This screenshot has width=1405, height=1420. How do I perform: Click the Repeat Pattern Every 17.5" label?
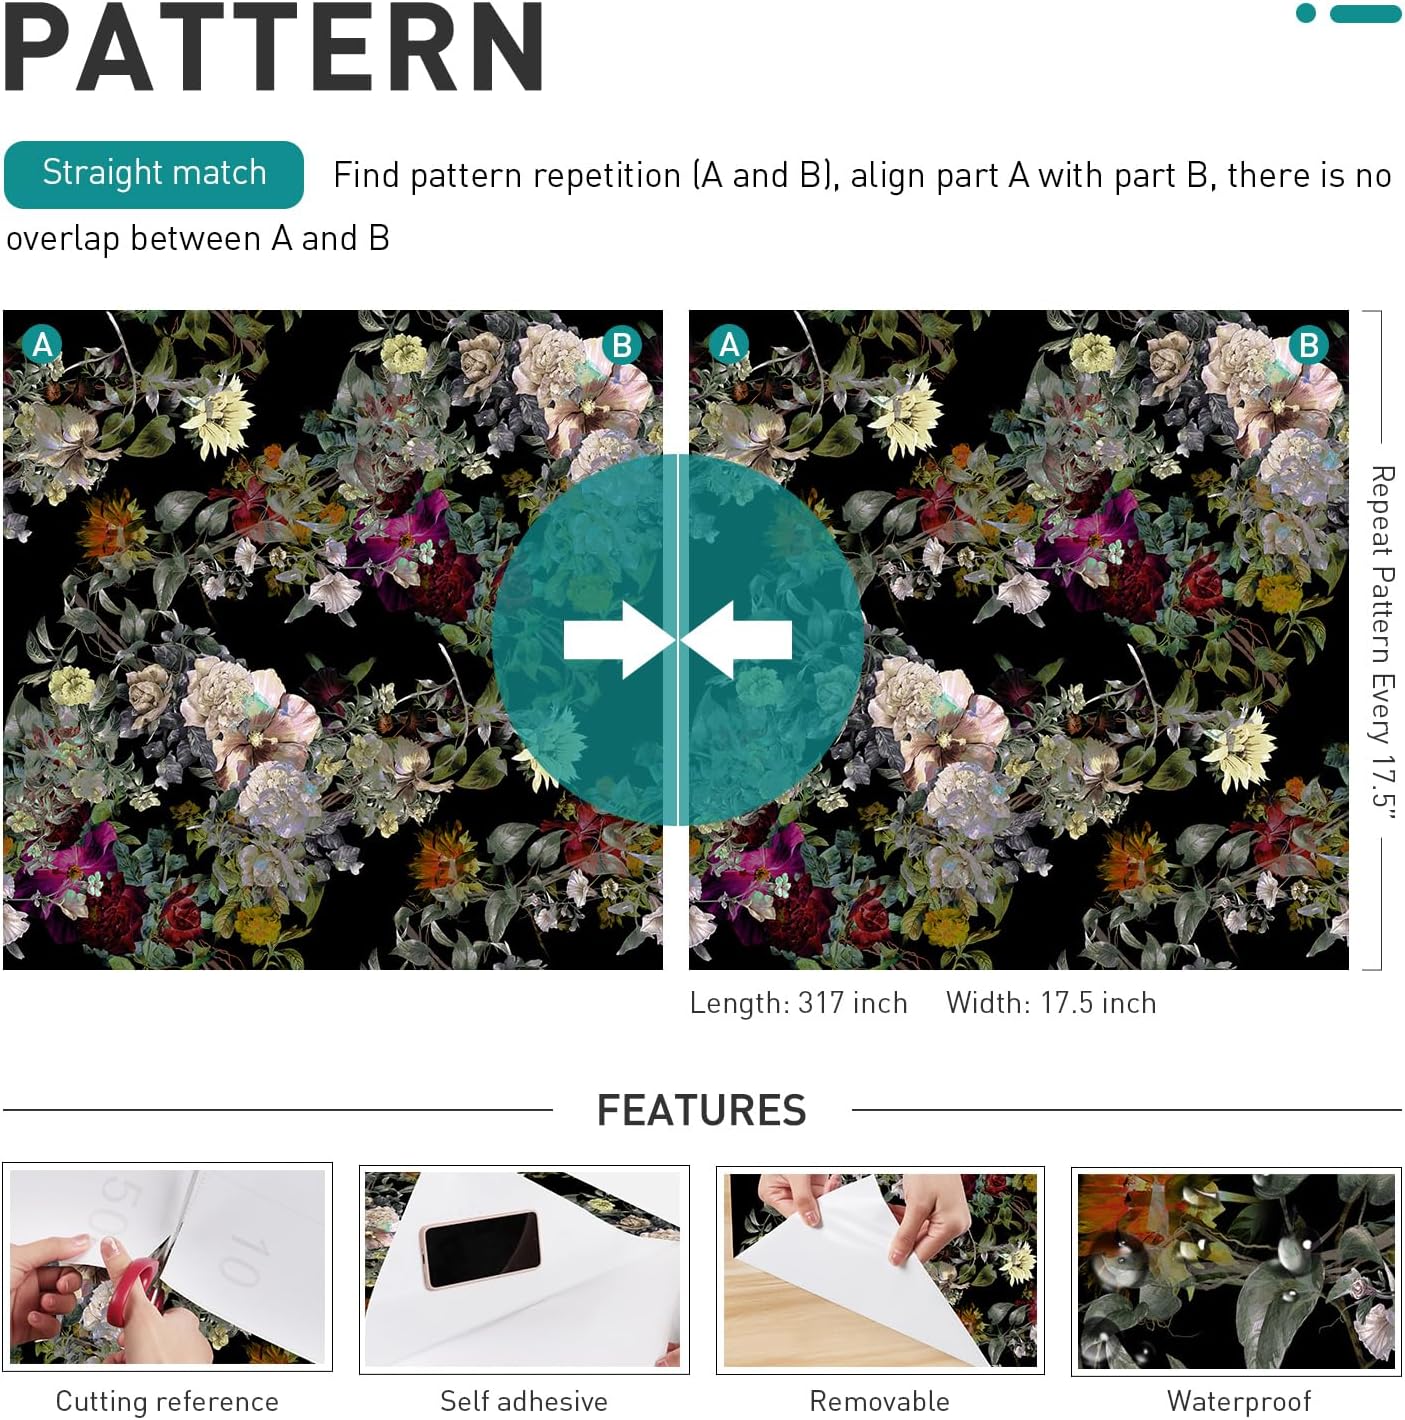point(1382,641)
